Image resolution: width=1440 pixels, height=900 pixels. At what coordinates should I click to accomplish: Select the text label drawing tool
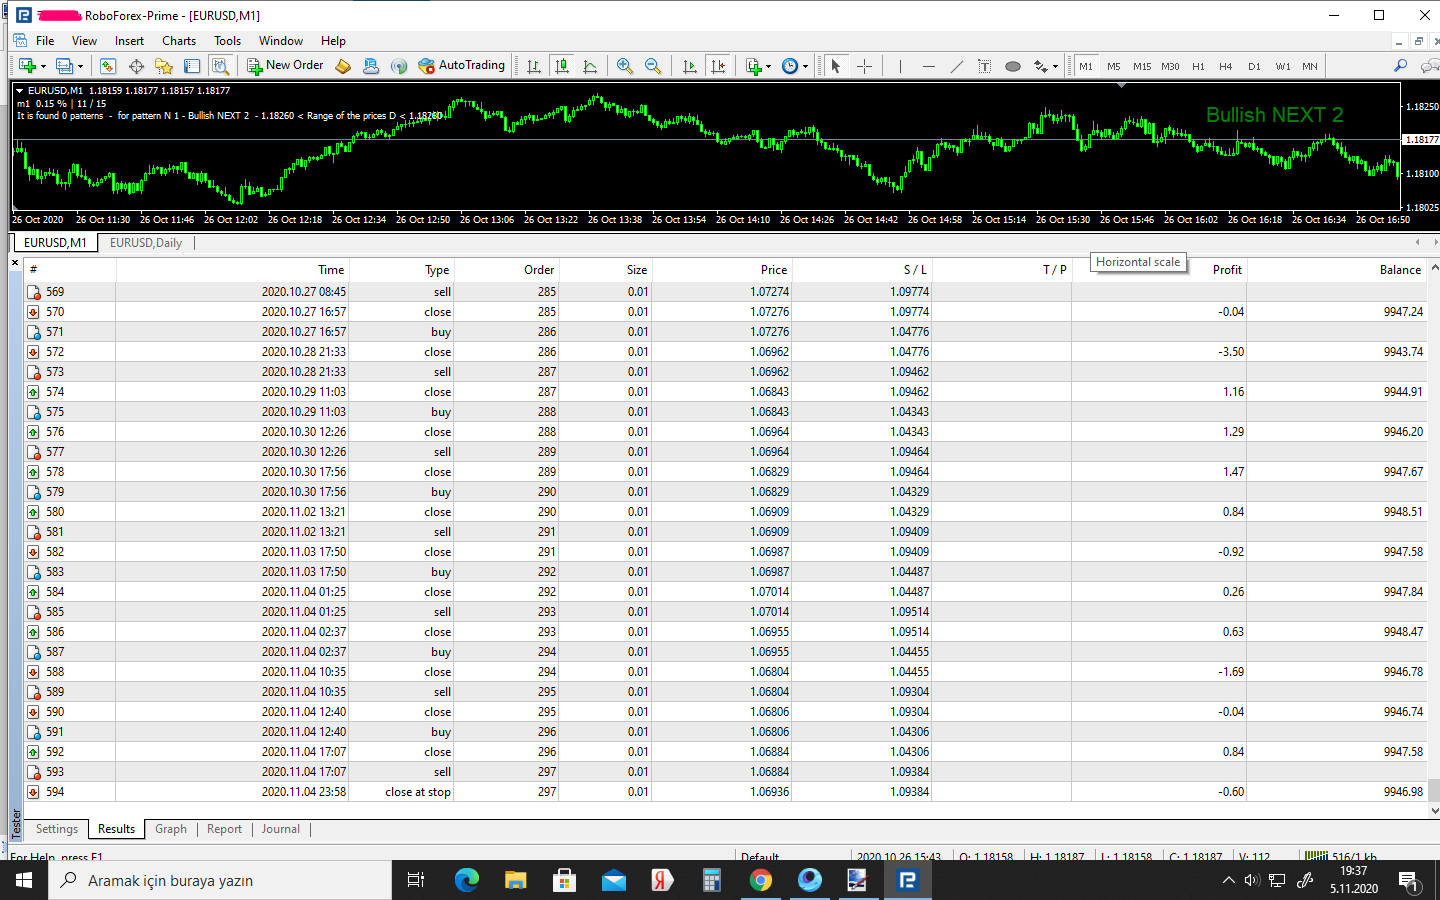984,66
